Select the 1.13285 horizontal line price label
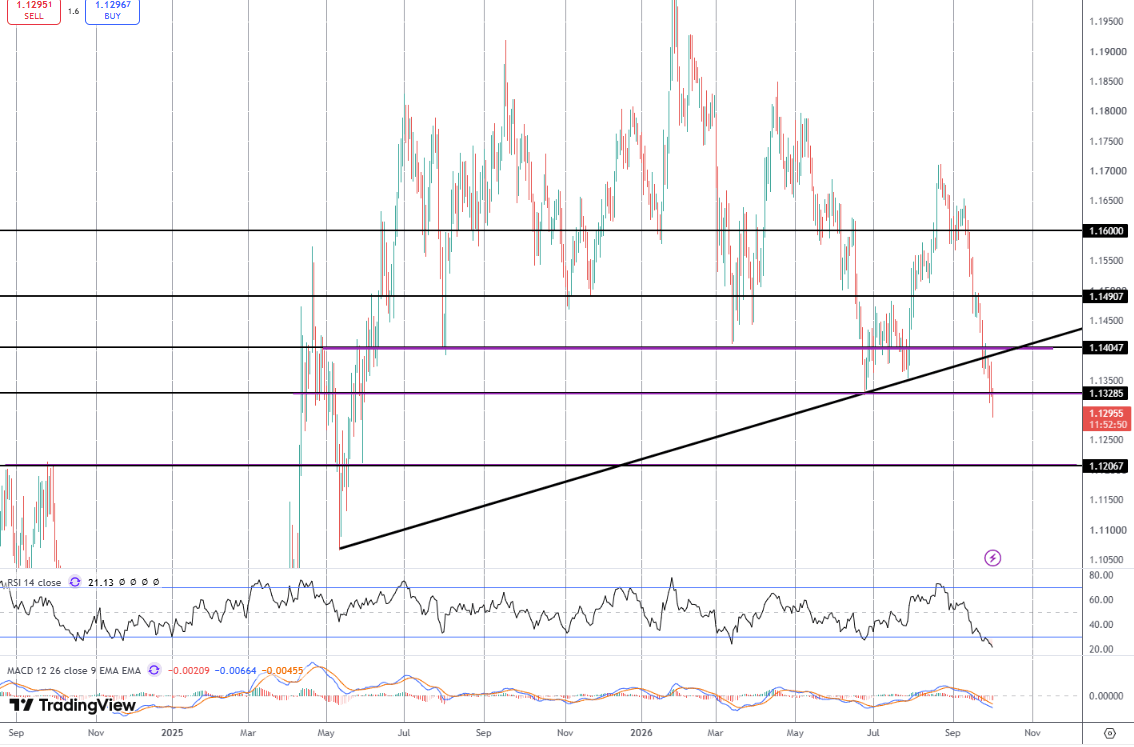Screen dimensions: 1134x747 click(x=1106, y=393)
